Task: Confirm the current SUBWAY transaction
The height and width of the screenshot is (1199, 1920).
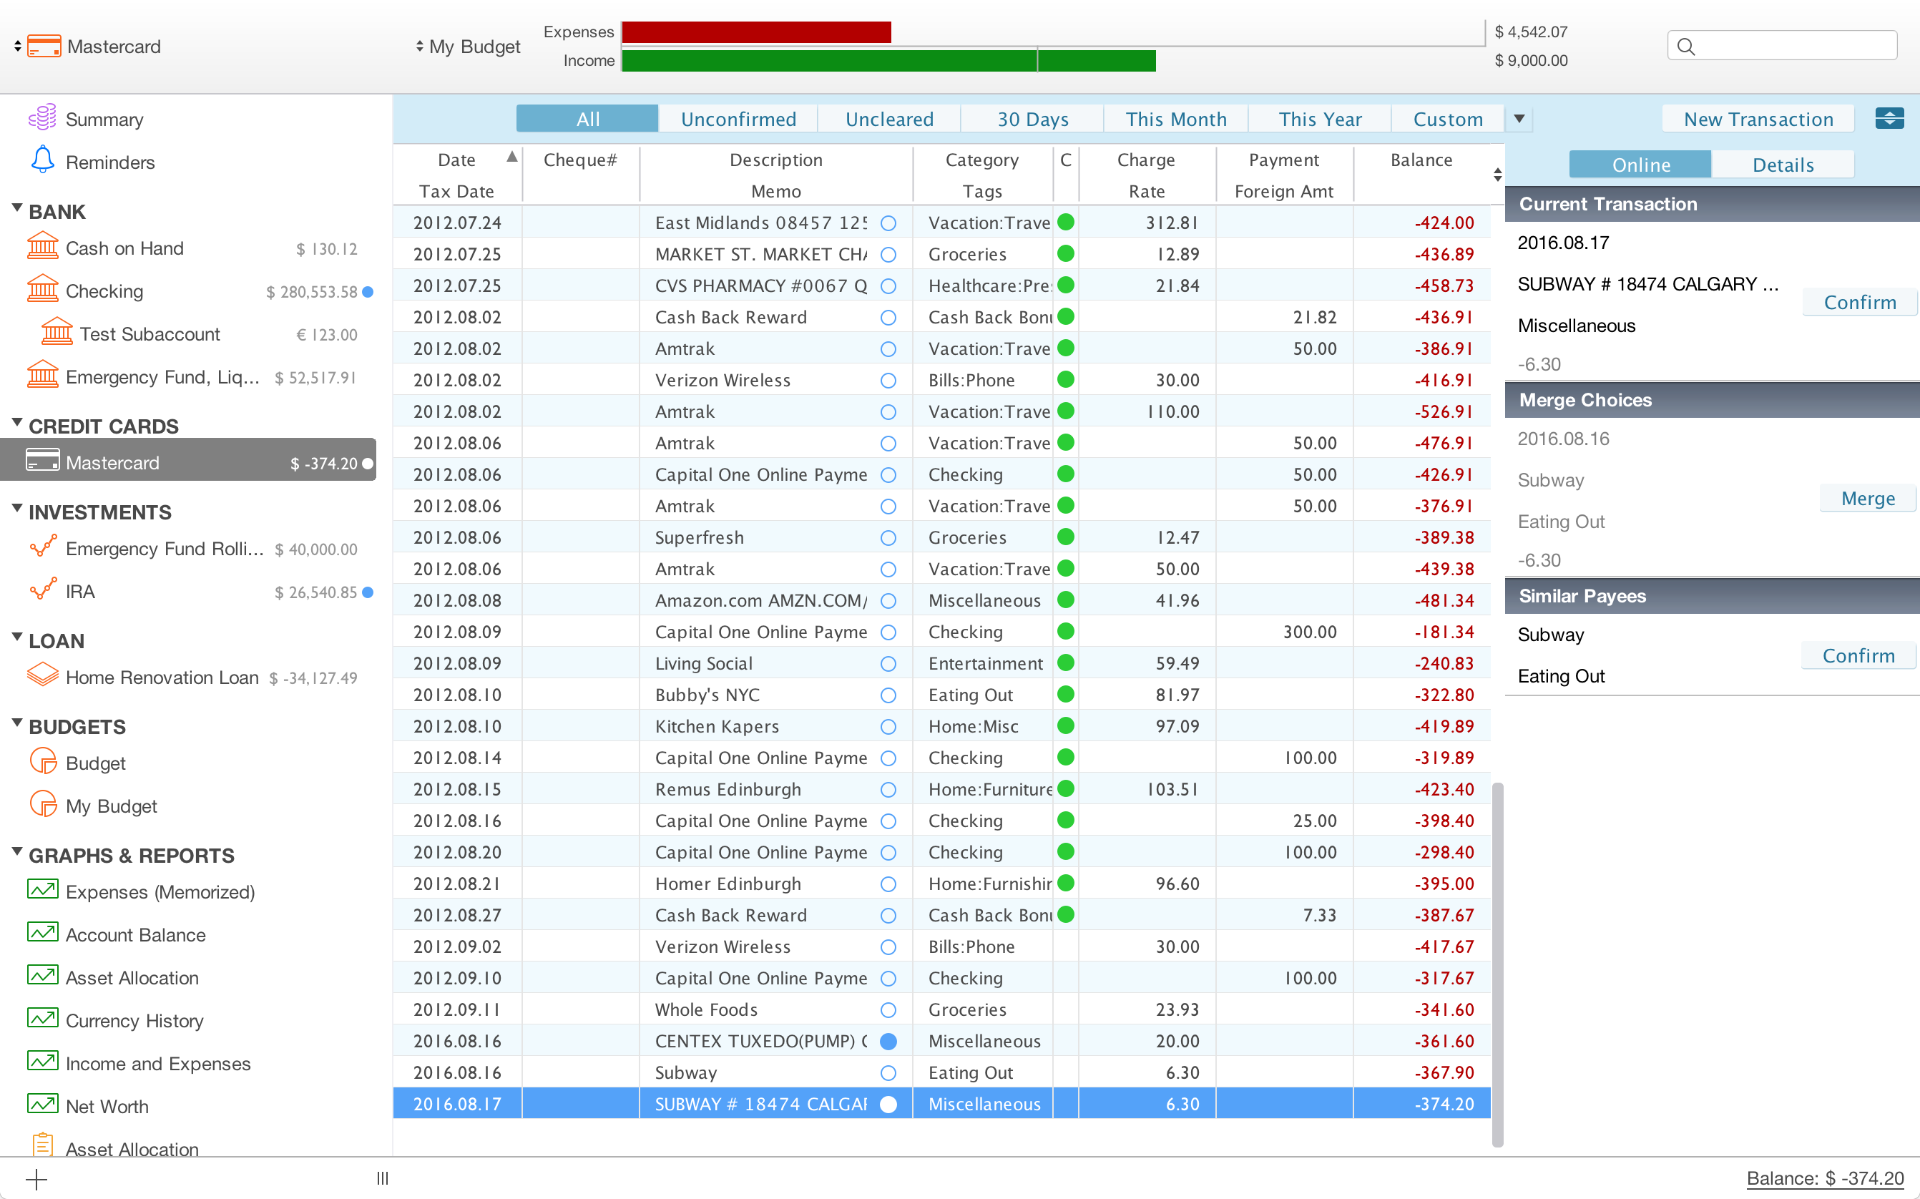Action: click(1859, 302)
